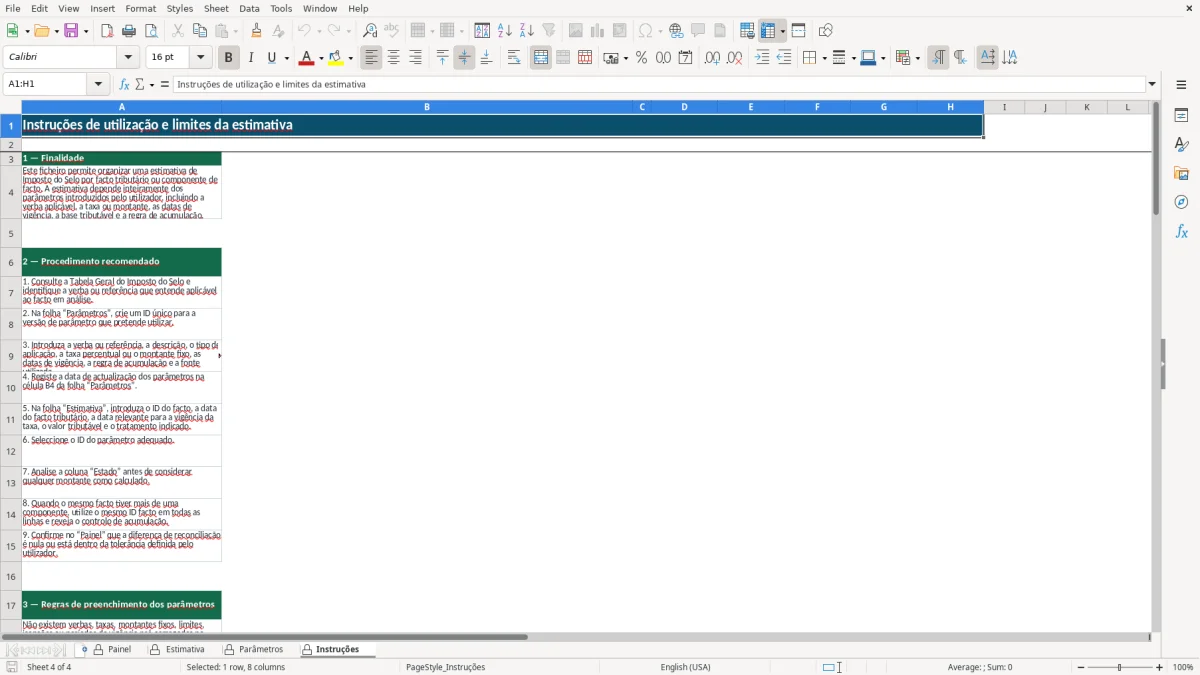
Task: Toggle Center Vertically alignment
Action: [x=464, y=58]
